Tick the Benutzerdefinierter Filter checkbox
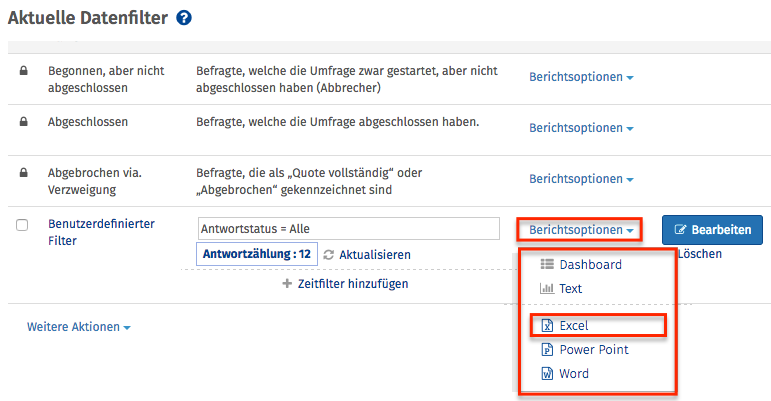Screen dimensions: 771x401 point(23,225)
